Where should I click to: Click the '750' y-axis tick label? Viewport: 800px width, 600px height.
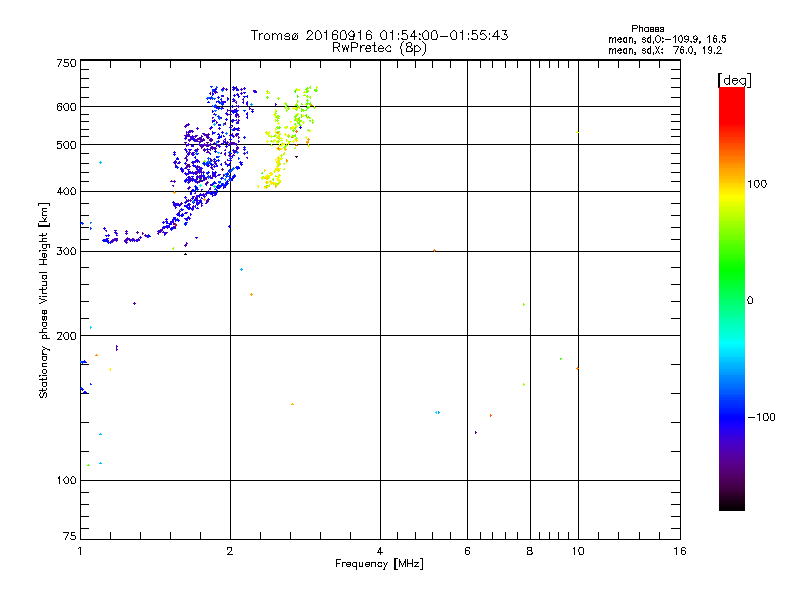(66, 63)
